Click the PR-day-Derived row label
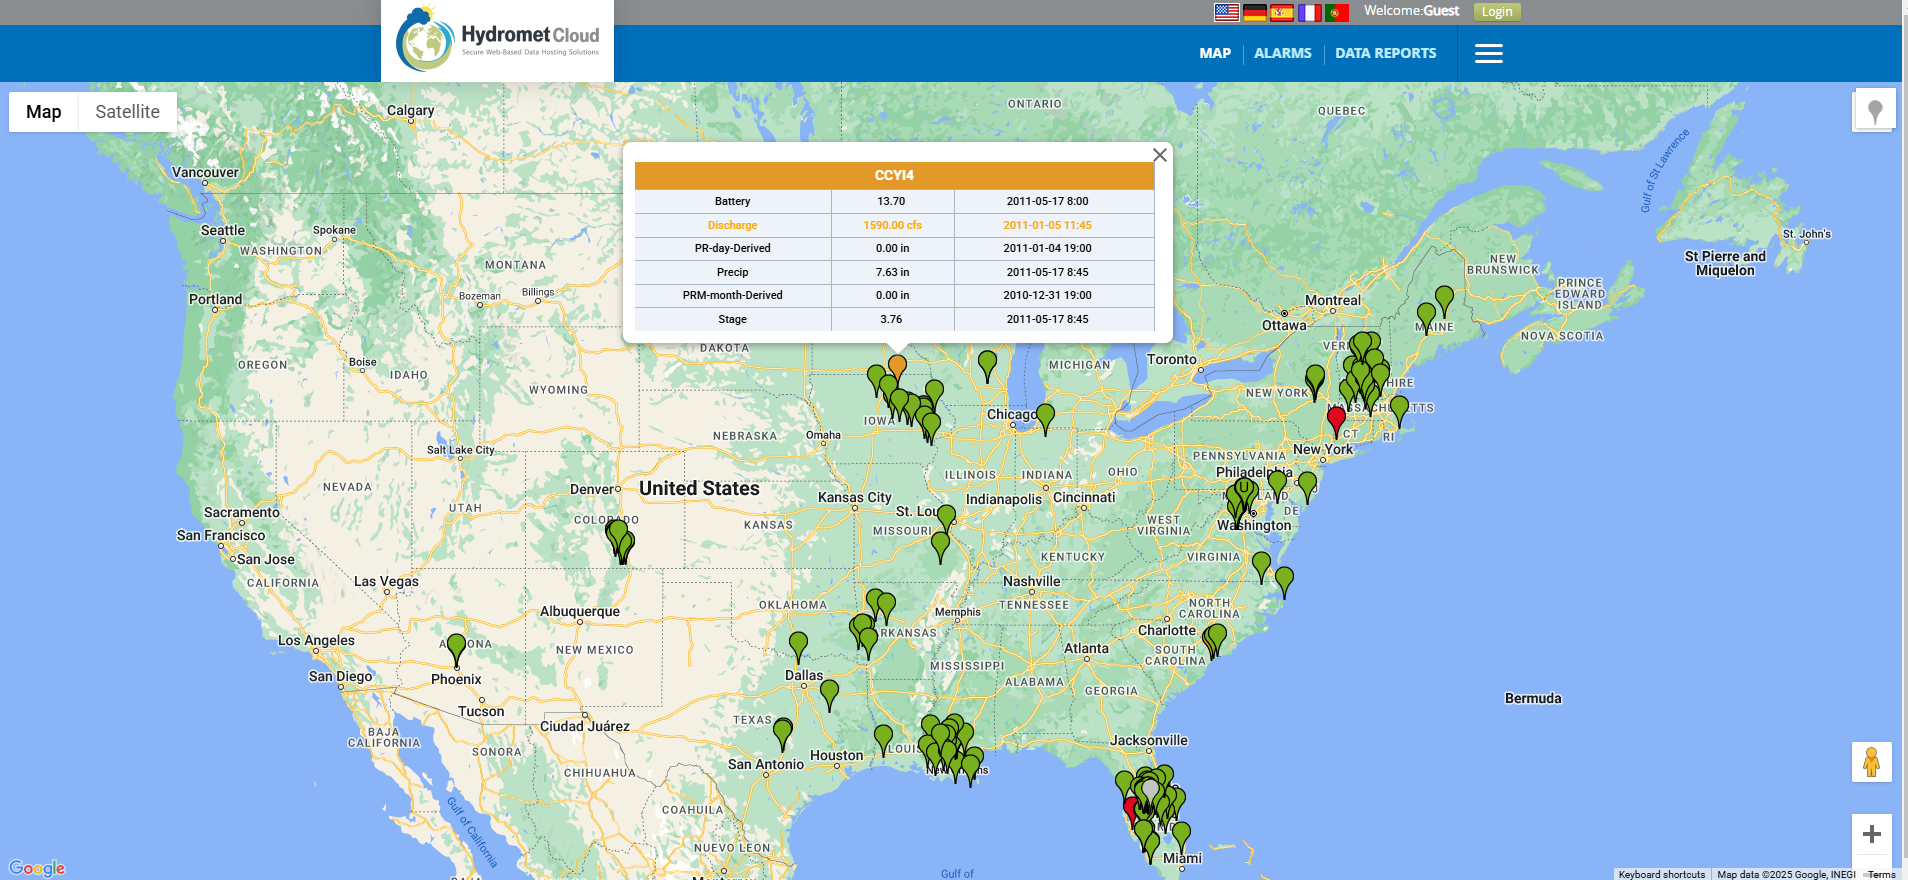This screenshot has width=1908, height=880. coord(732,248)
